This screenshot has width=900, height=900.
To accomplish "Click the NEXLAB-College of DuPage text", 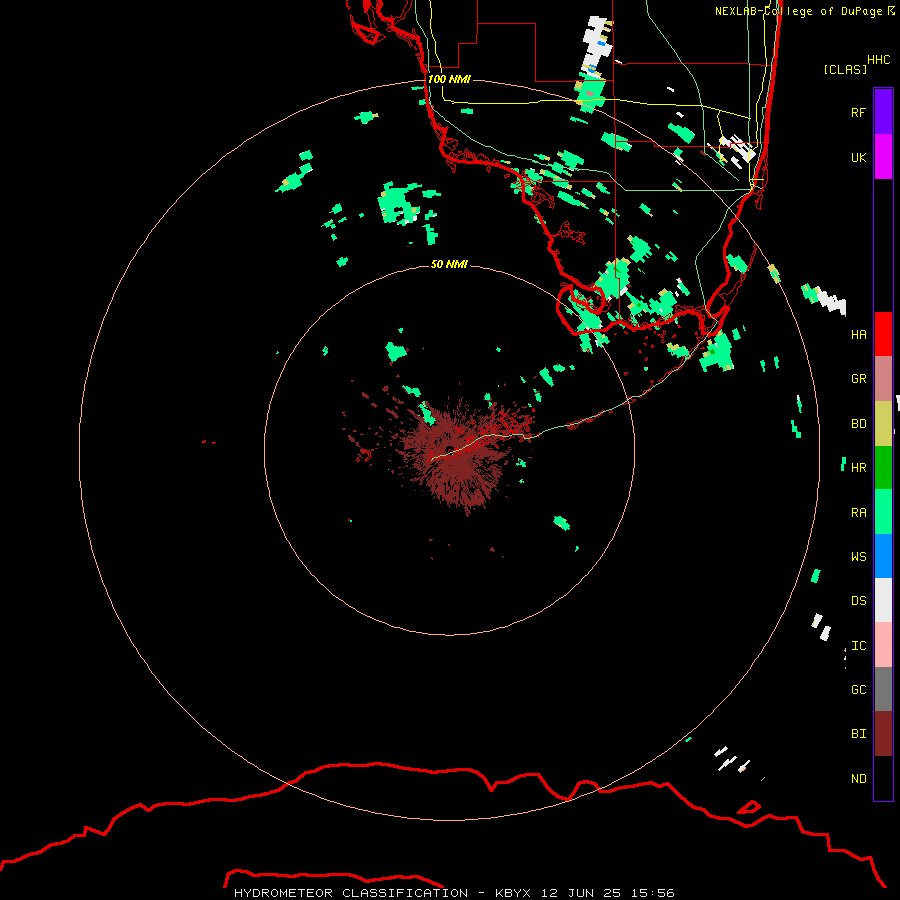I will 798,11.
